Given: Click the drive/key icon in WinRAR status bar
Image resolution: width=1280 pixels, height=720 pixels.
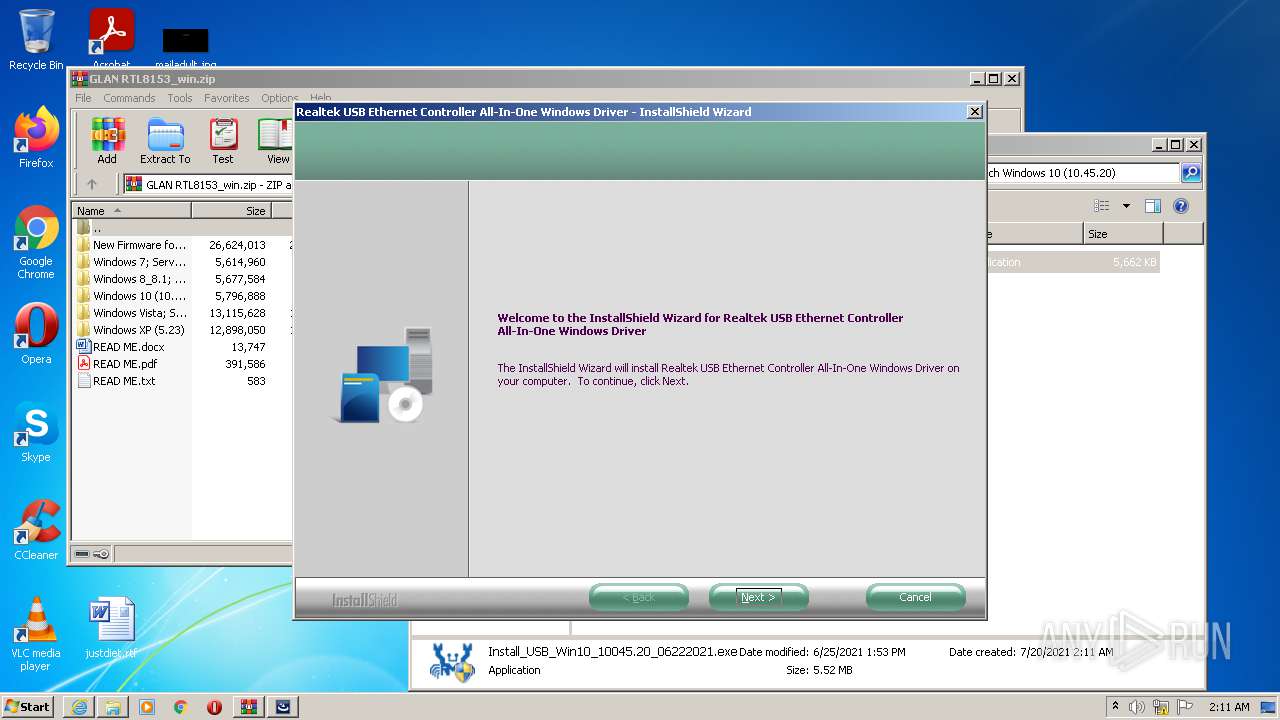Looking at the screenshot, I should tap(91, 554).
